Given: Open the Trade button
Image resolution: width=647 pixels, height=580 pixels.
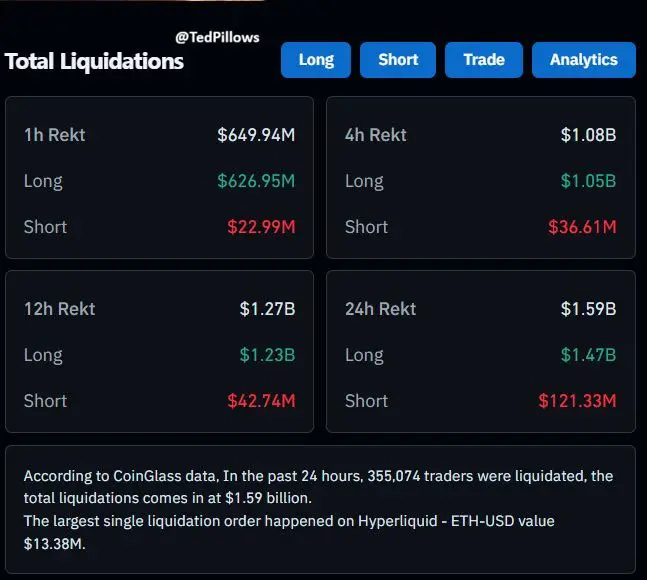Looking at the screenshot, I should point(484,60).
